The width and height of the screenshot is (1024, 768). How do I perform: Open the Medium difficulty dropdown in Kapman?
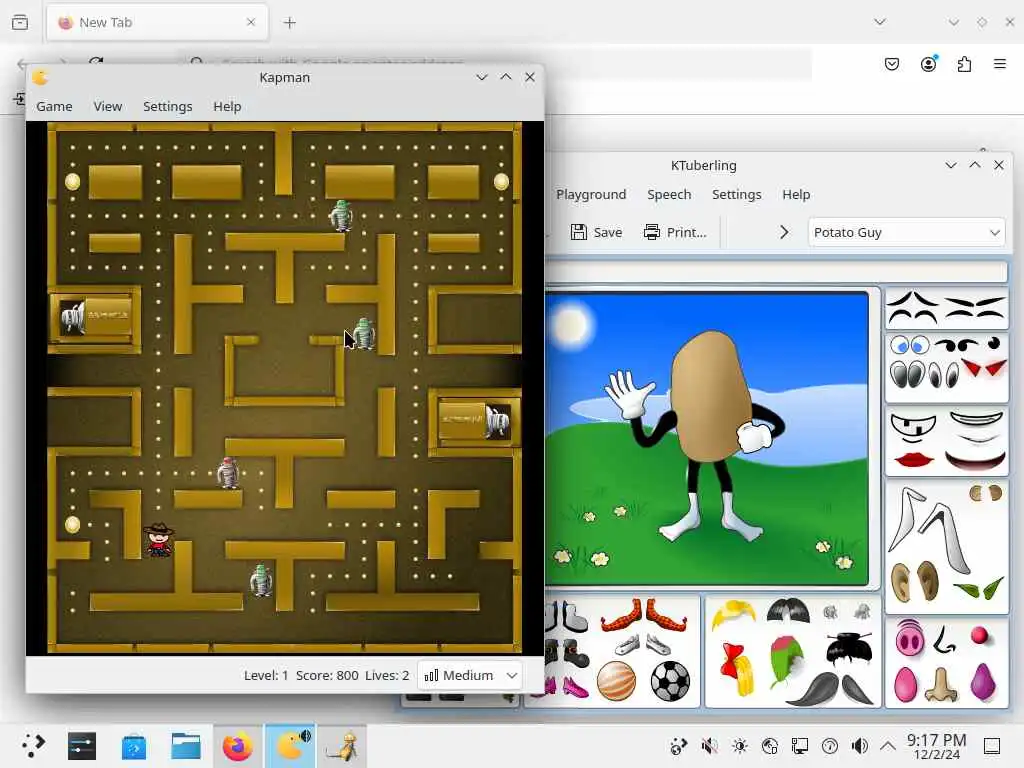470,675
